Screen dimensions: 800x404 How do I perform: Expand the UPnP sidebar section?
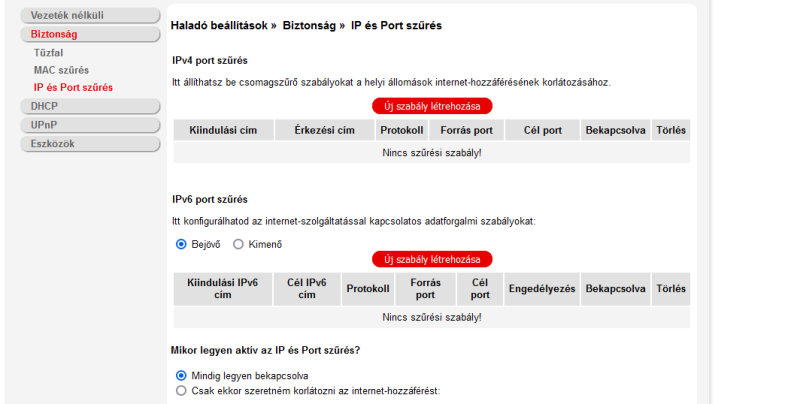coord(90,125)
